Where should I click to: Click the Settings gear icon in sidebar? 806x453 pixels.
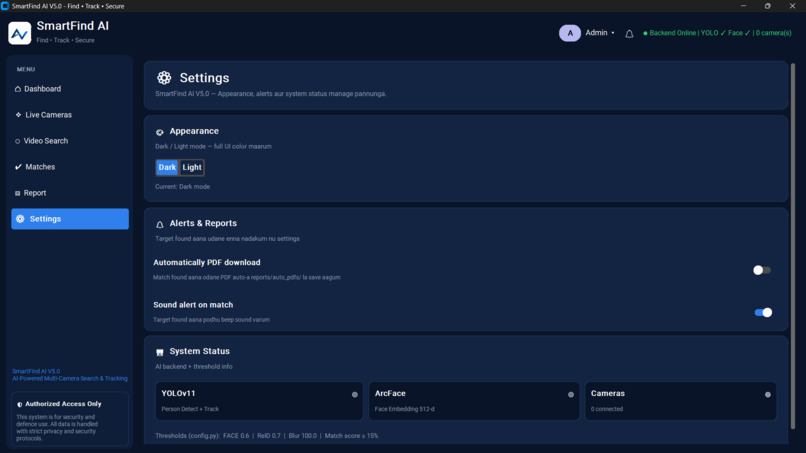coord(20,219)
